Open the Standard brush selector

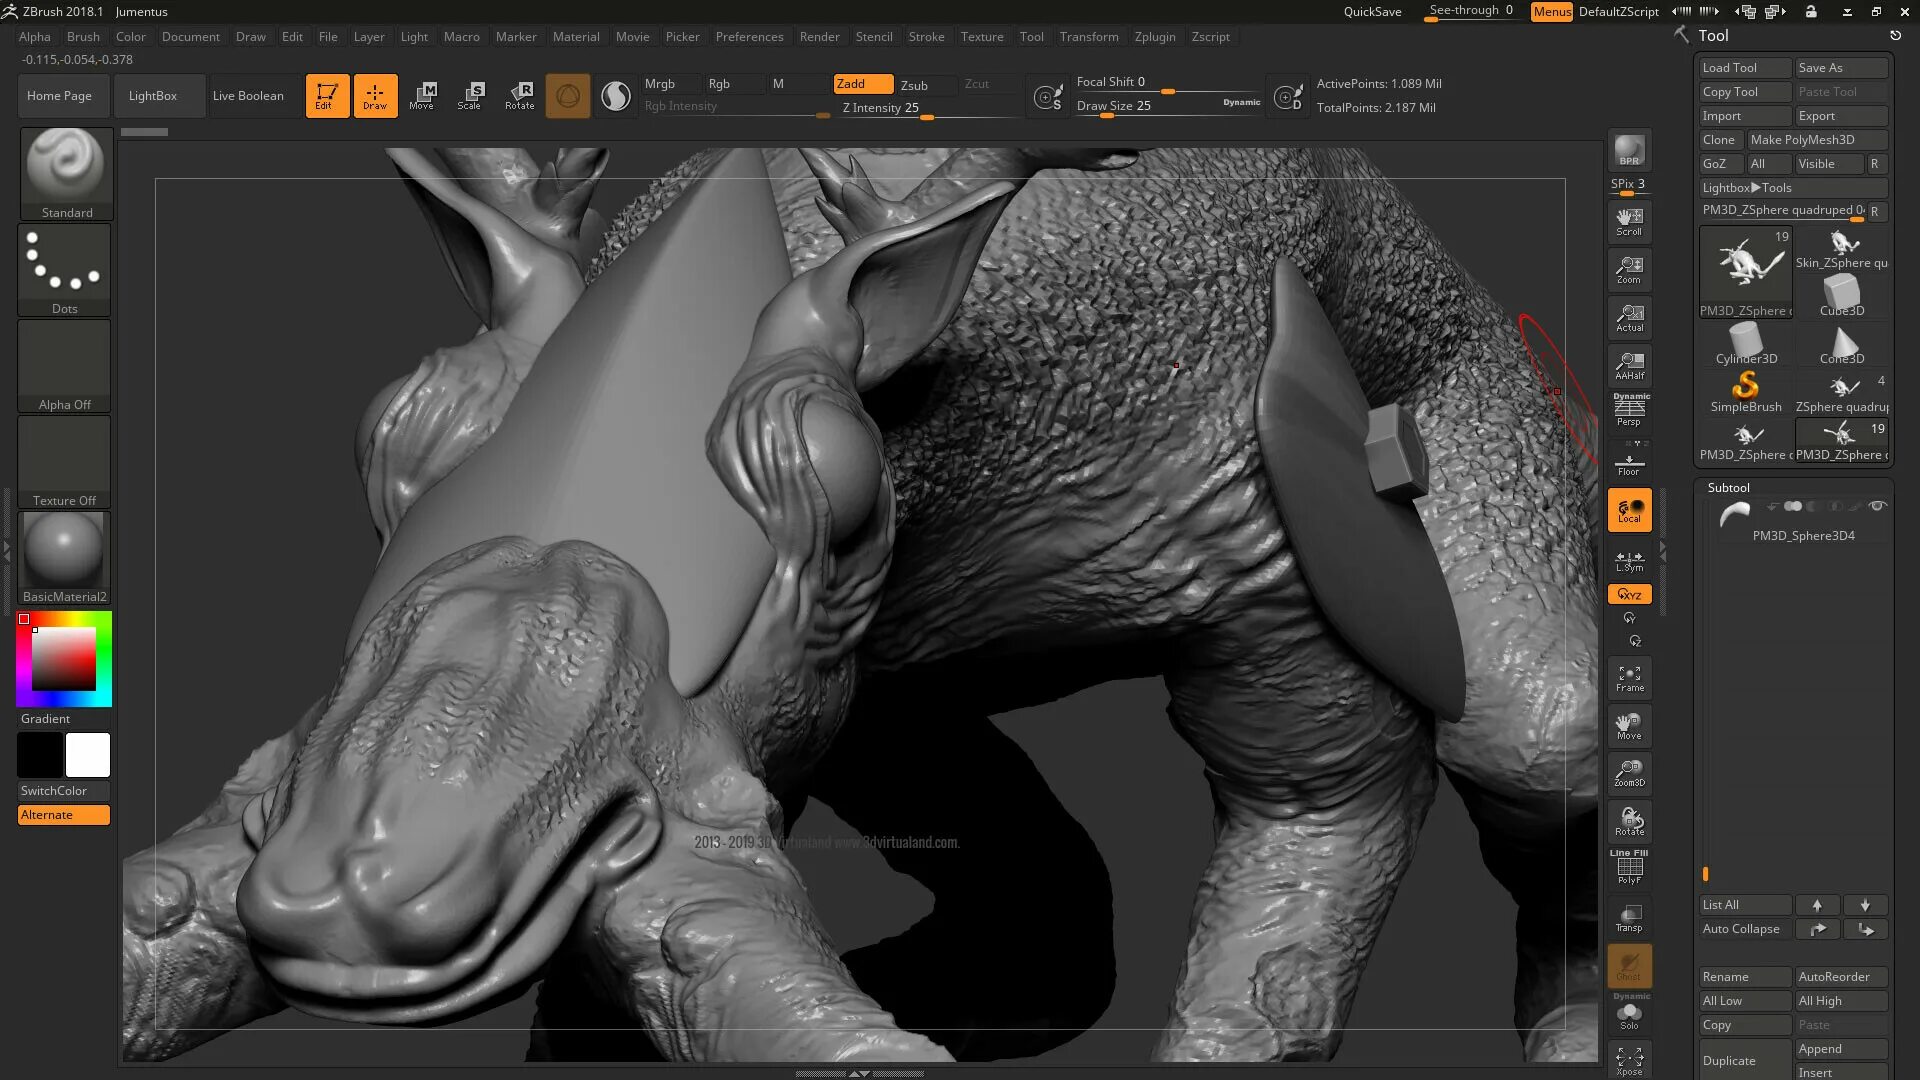(66, 171)
